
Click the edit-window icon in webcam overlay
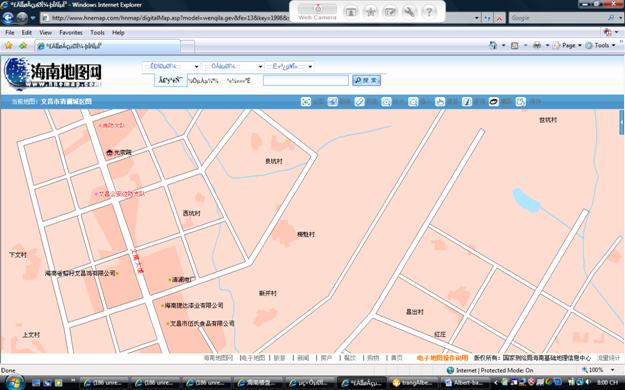coord(390,12)
